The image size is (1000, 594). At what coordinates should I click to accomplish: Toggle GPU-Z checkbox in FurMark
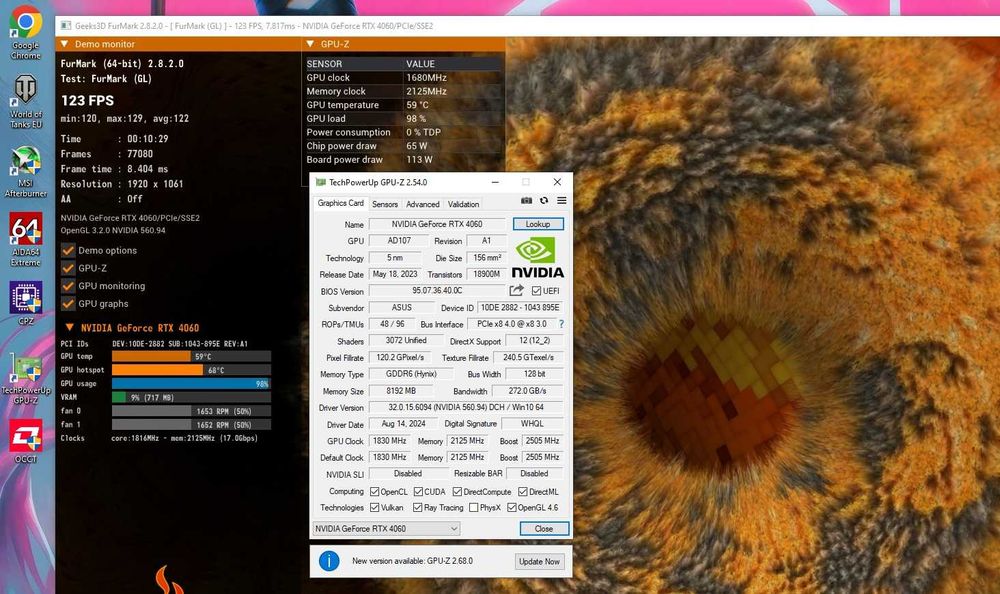click(68, 268)
